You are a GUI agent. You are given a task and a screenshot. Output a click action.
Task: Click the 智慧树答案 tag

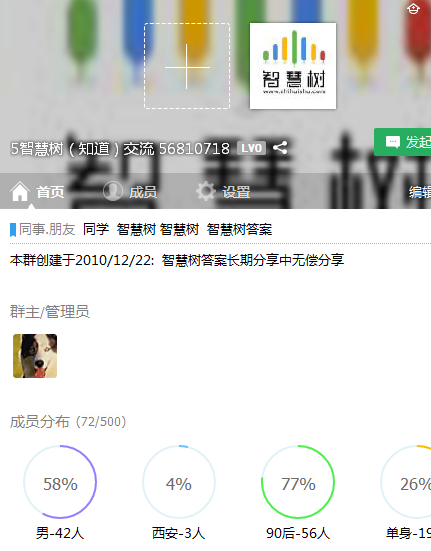pos(239,229)
